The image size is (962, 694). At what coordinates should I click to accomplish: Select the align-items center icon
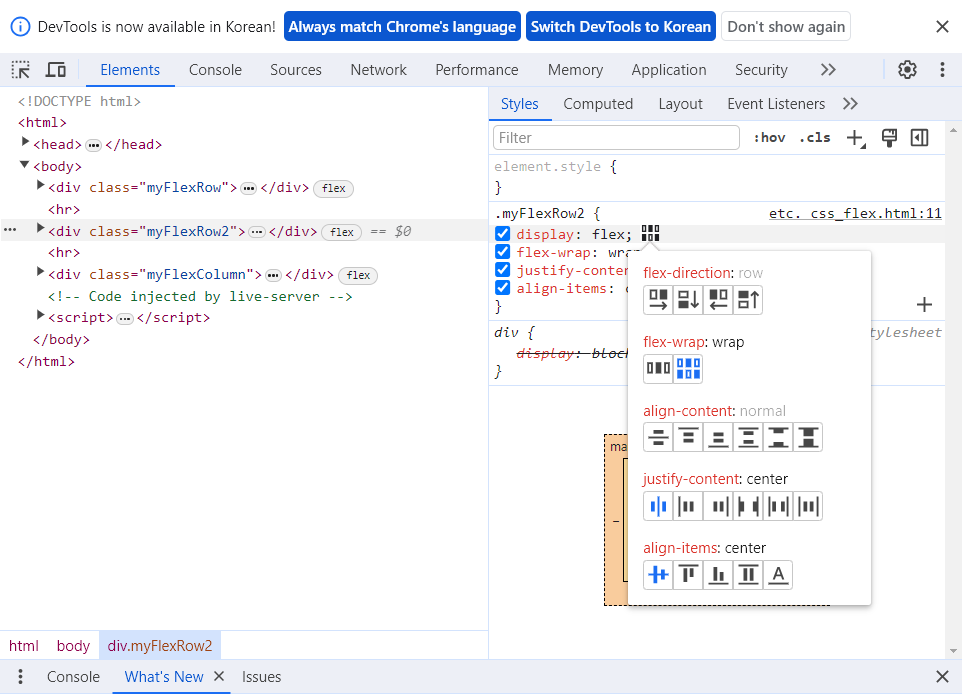[x=658, y=575]
